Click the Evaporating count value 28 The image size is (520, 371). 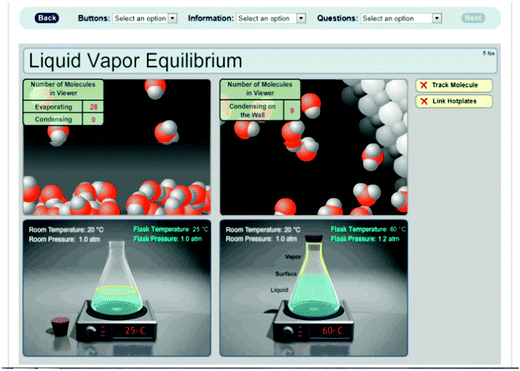coord(93,107)
